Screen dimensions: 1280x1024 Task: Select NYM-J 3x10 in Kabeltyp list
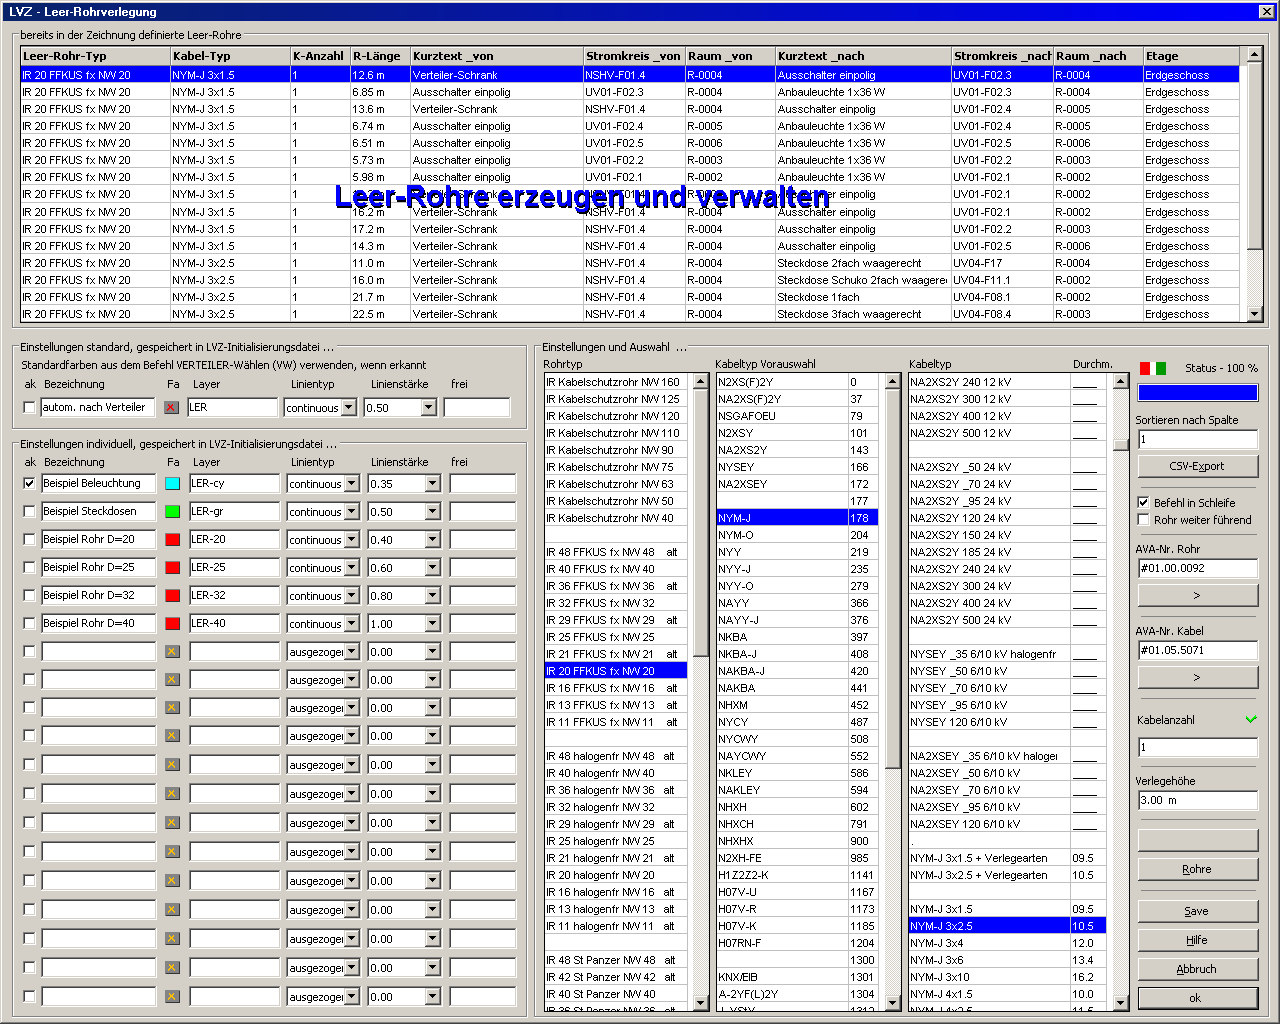tap(1007, 977)
